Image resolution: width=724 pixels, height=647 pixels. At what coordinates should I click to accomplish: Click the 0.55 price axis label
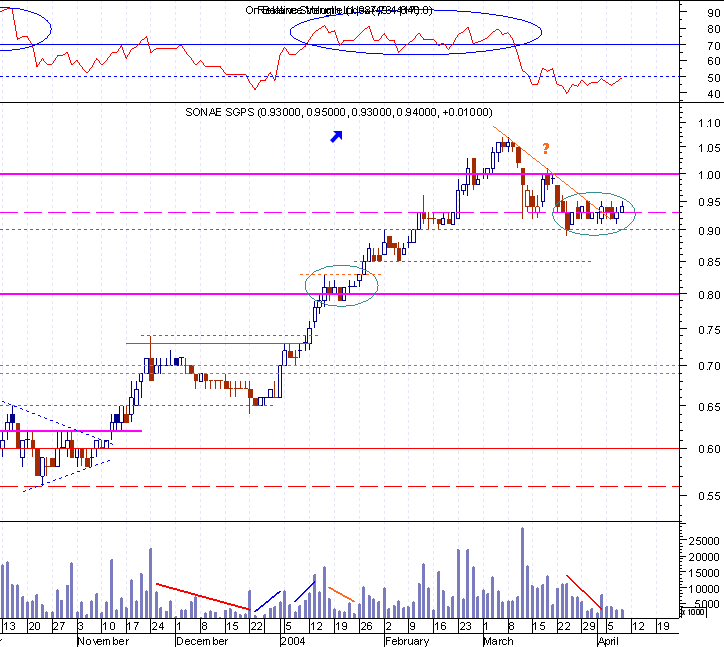tap(709, 496)
